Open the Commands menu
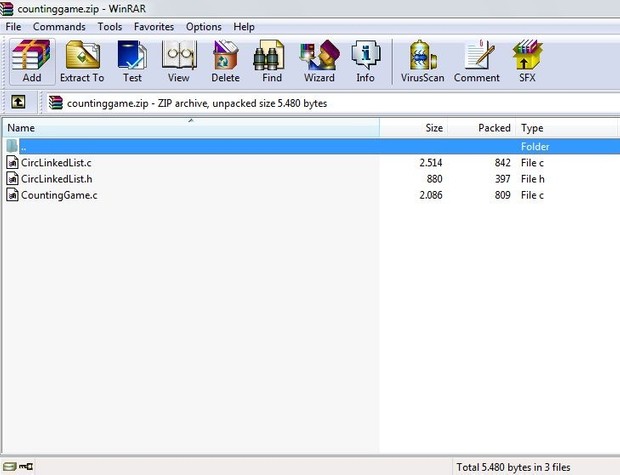This screenshot has width=620, height=475. coord(59,27)
